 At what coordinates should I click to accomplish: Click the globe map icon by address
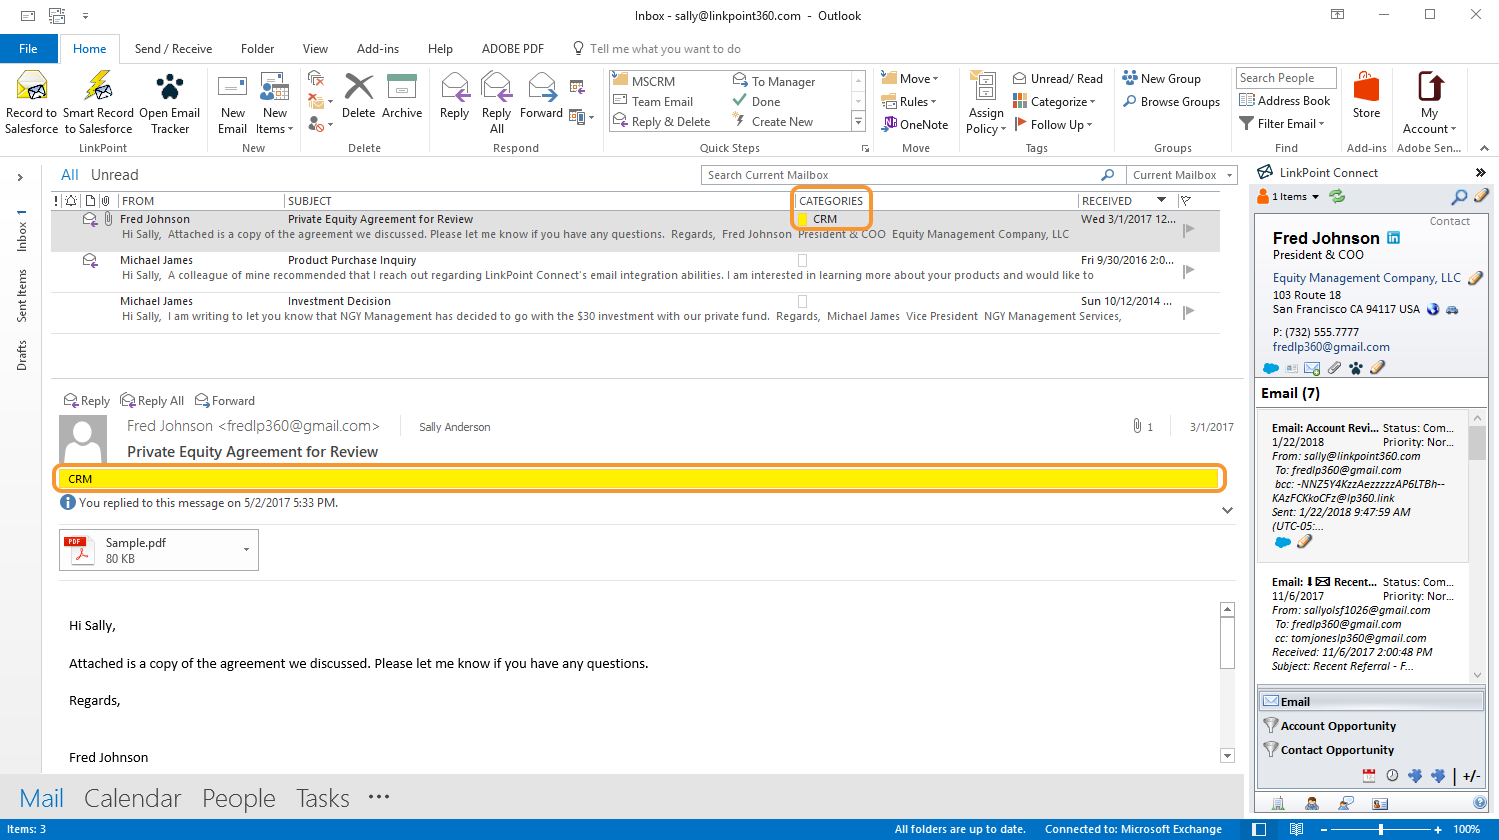[1433, 310]
